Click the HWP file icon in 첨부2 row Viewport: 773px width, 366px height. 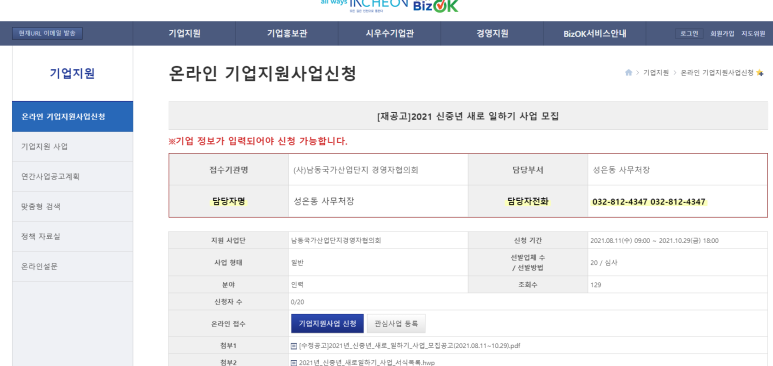click(x=294, y=363)
